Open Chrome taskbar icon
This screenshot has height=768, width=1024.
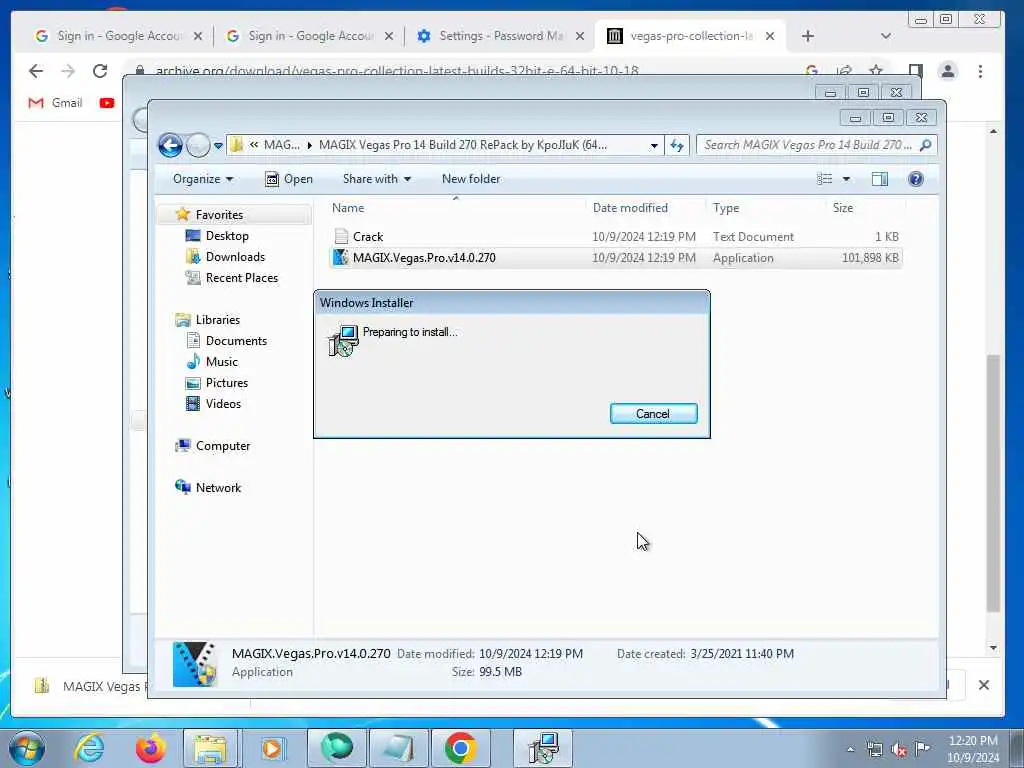[460, 748]
